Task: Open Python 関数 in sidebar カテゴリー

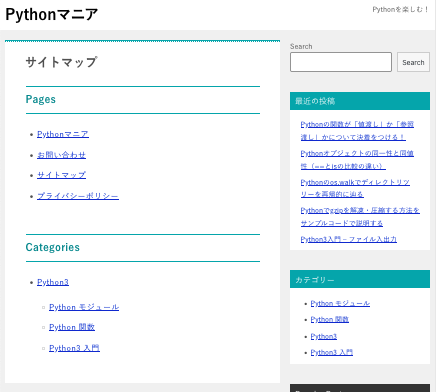Action: (x=329, y=319)
